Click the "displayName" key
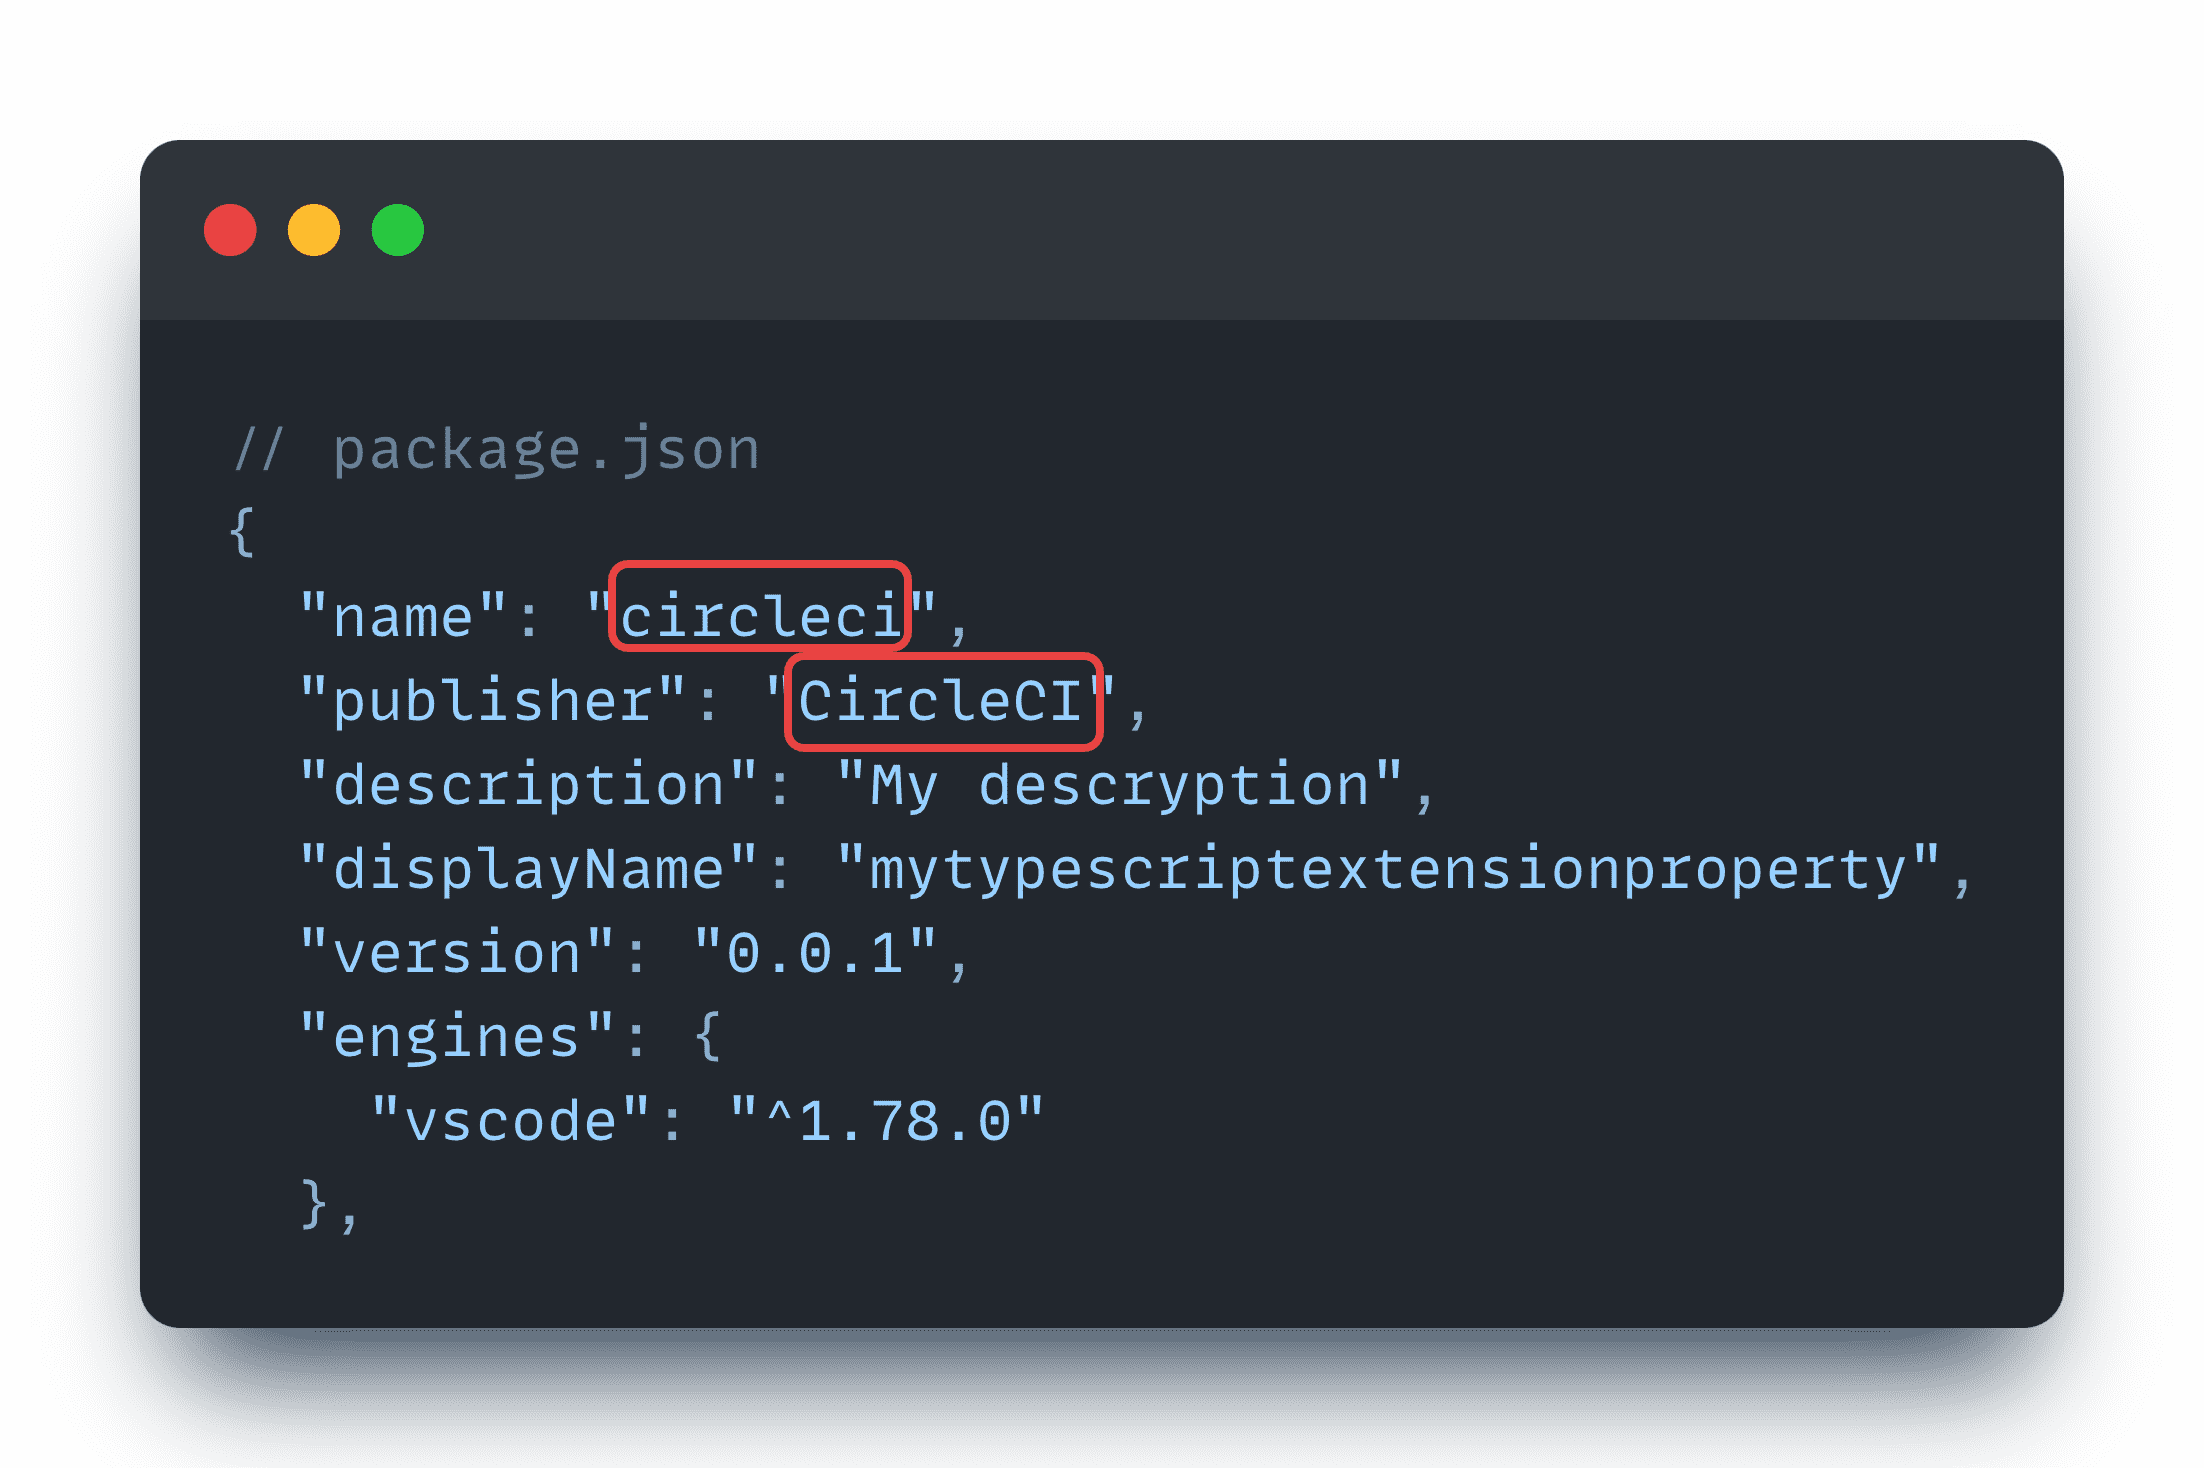The image size is (2204, 1468). 529,869
